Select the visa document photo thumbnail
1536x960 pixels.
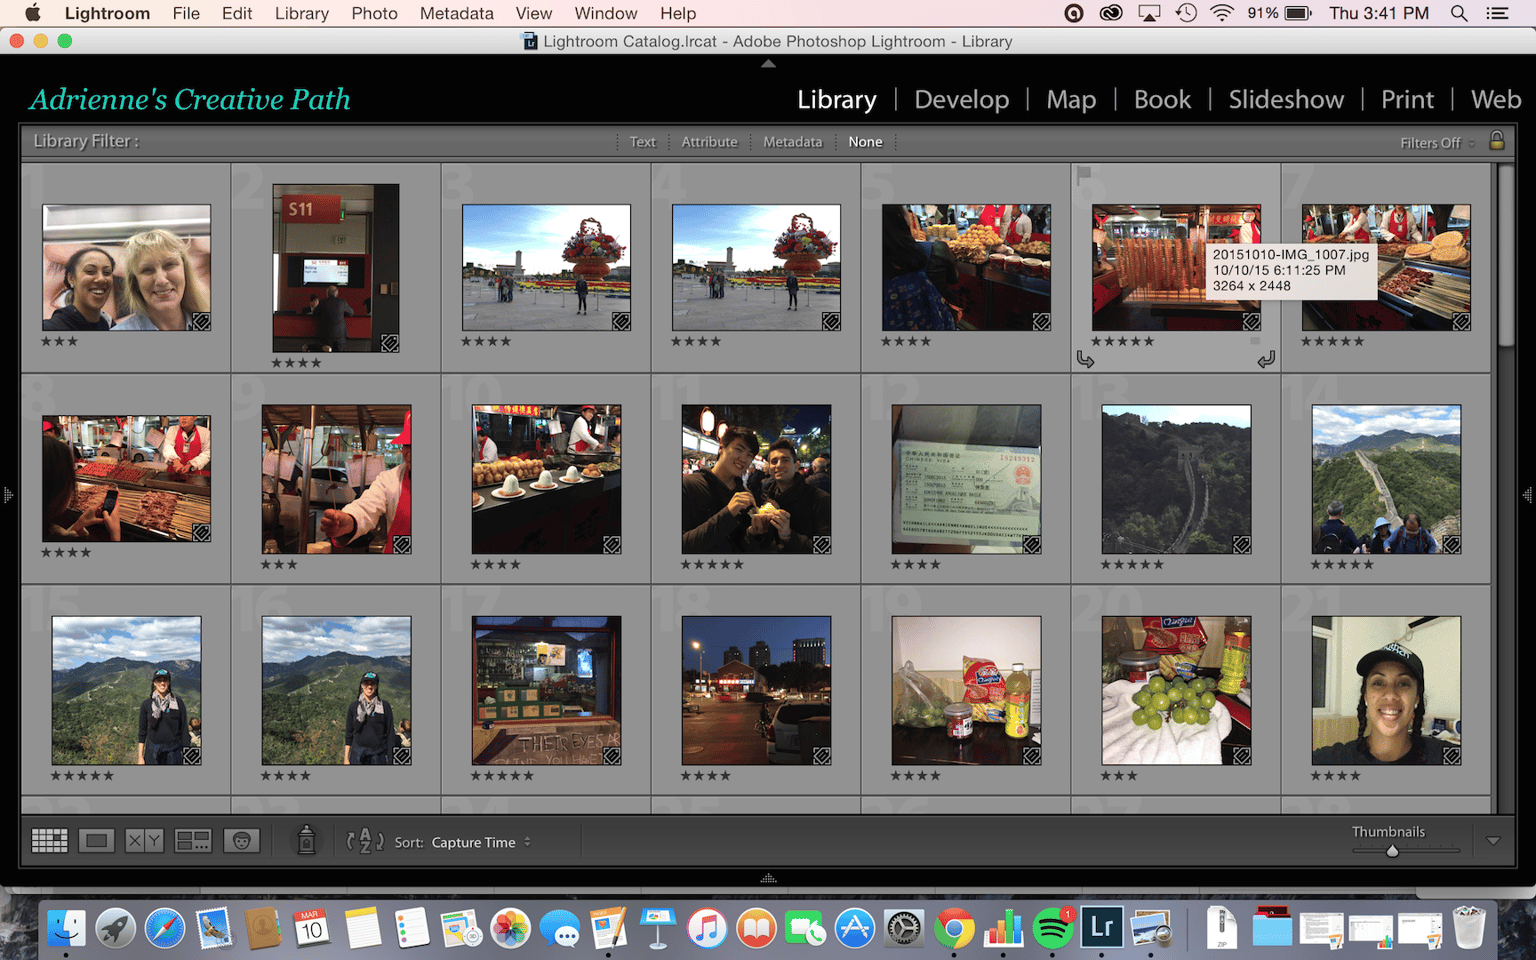(966, 479)
